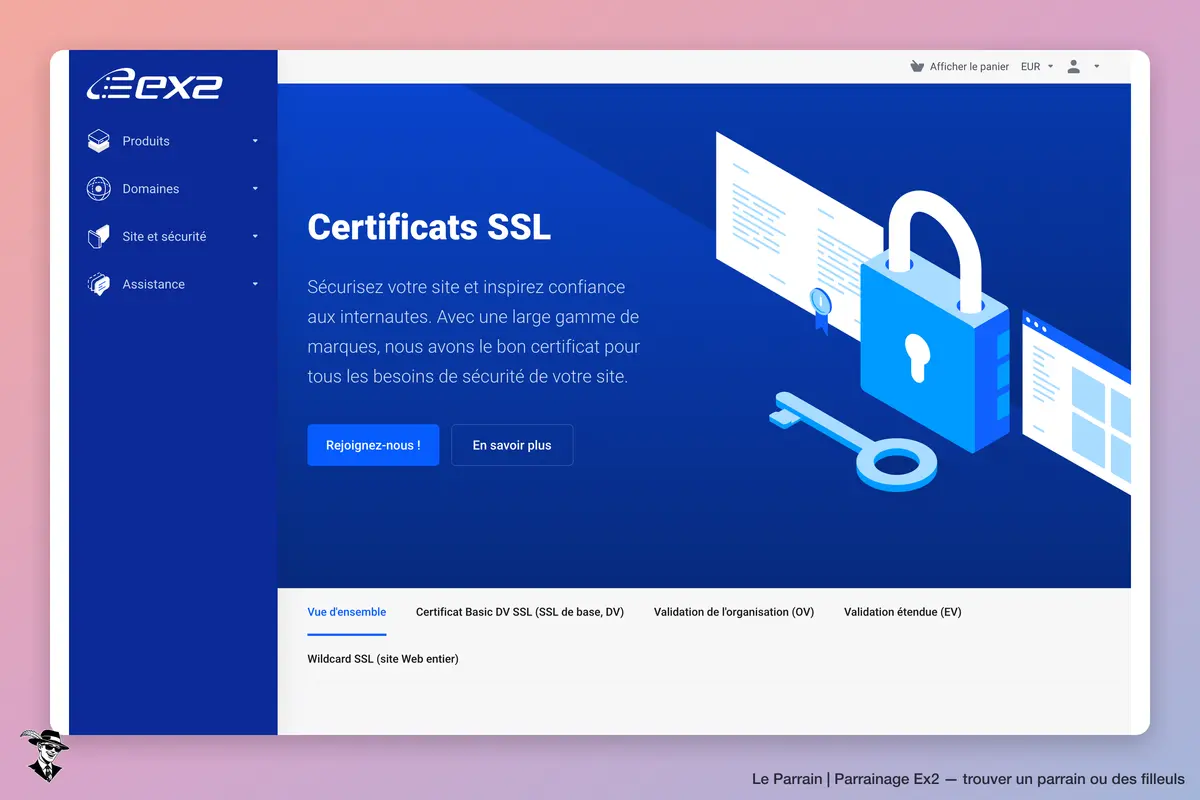The width and height of the screenshot is (1200, 800).
Task: Click the Domaines globe icon
Action: click(98, 189)
